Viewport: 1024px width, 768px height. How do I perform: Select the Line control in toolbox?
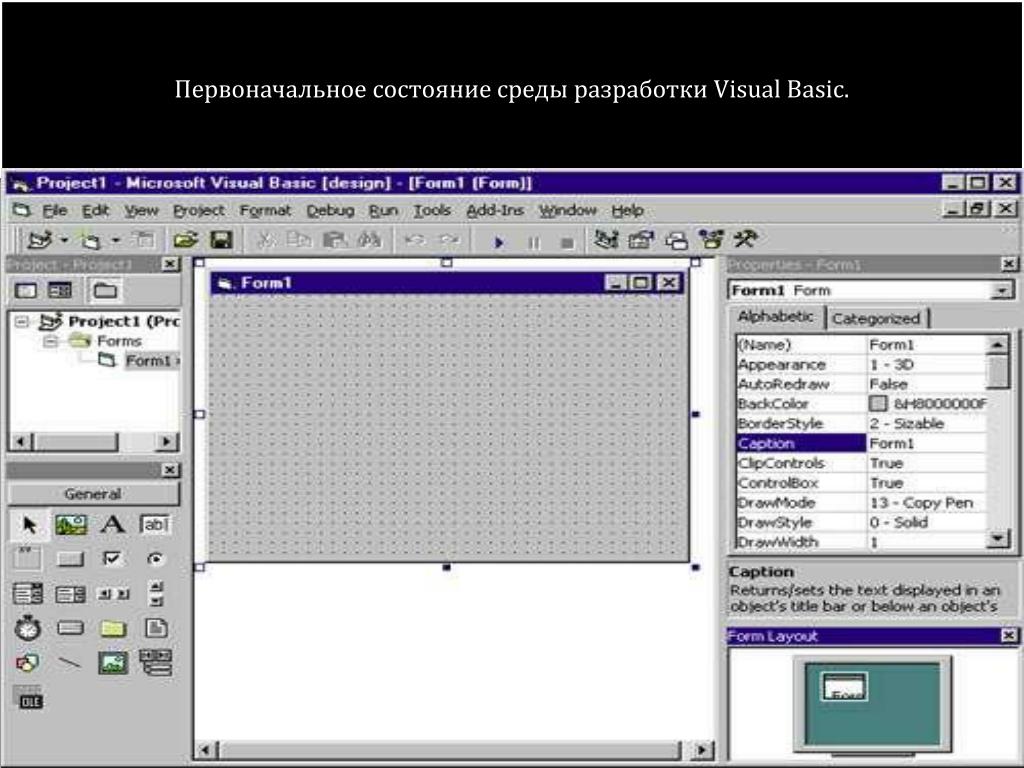click(70, 664)
